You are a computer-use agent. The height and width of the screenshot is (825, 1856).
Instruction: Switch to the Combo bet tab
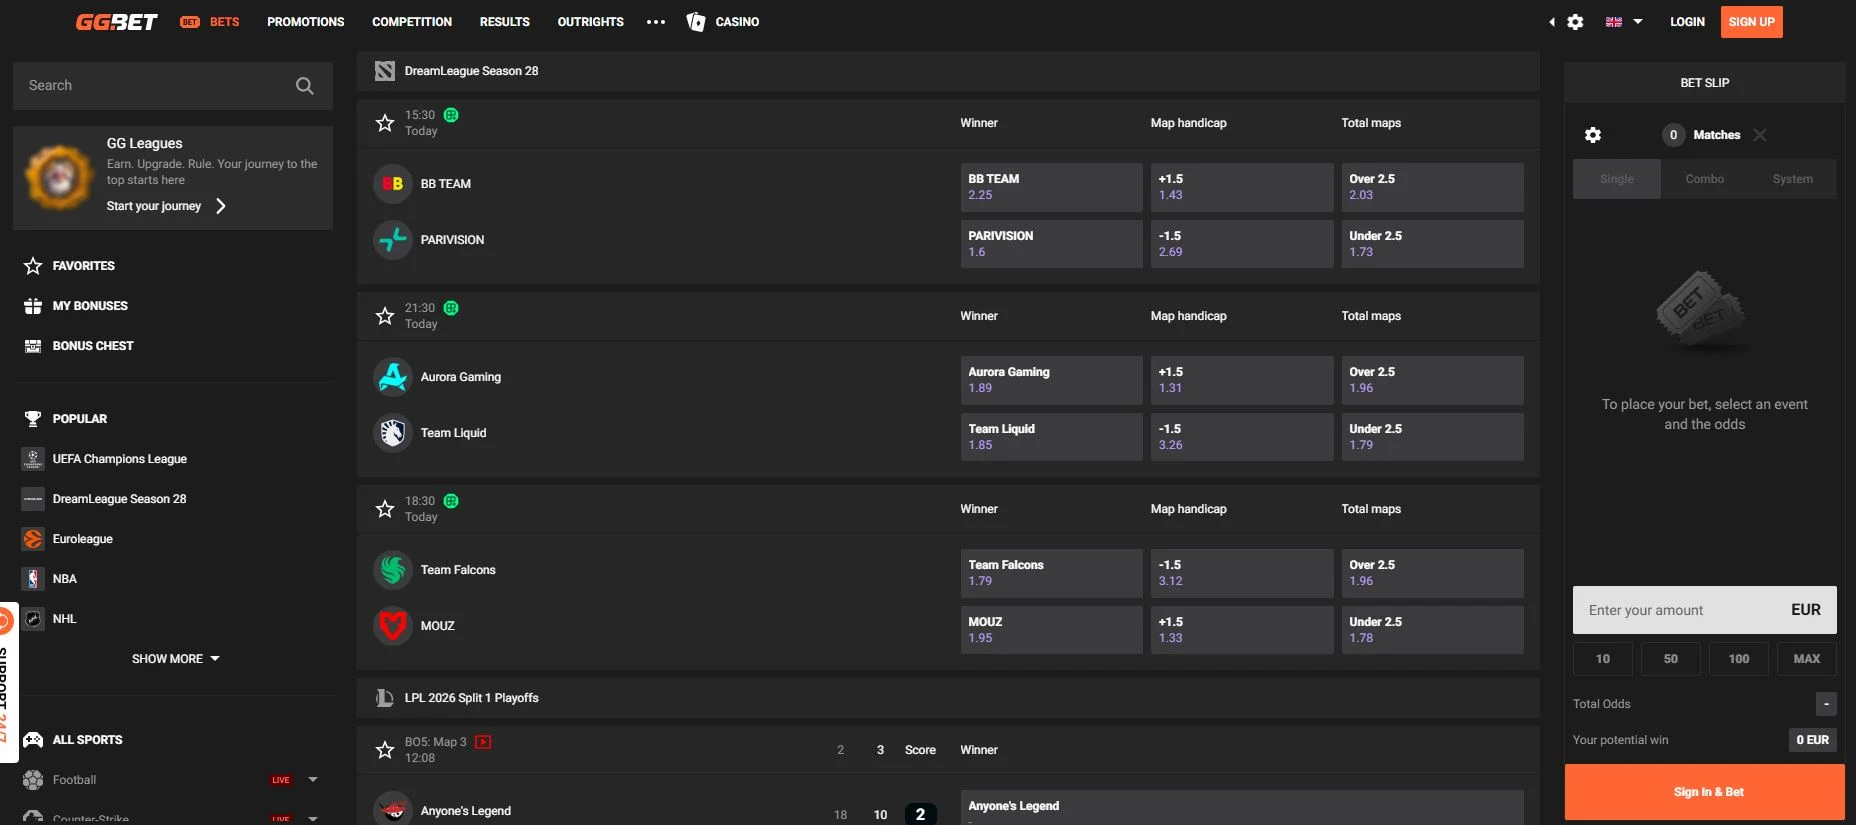click(x=1705, y=179)
